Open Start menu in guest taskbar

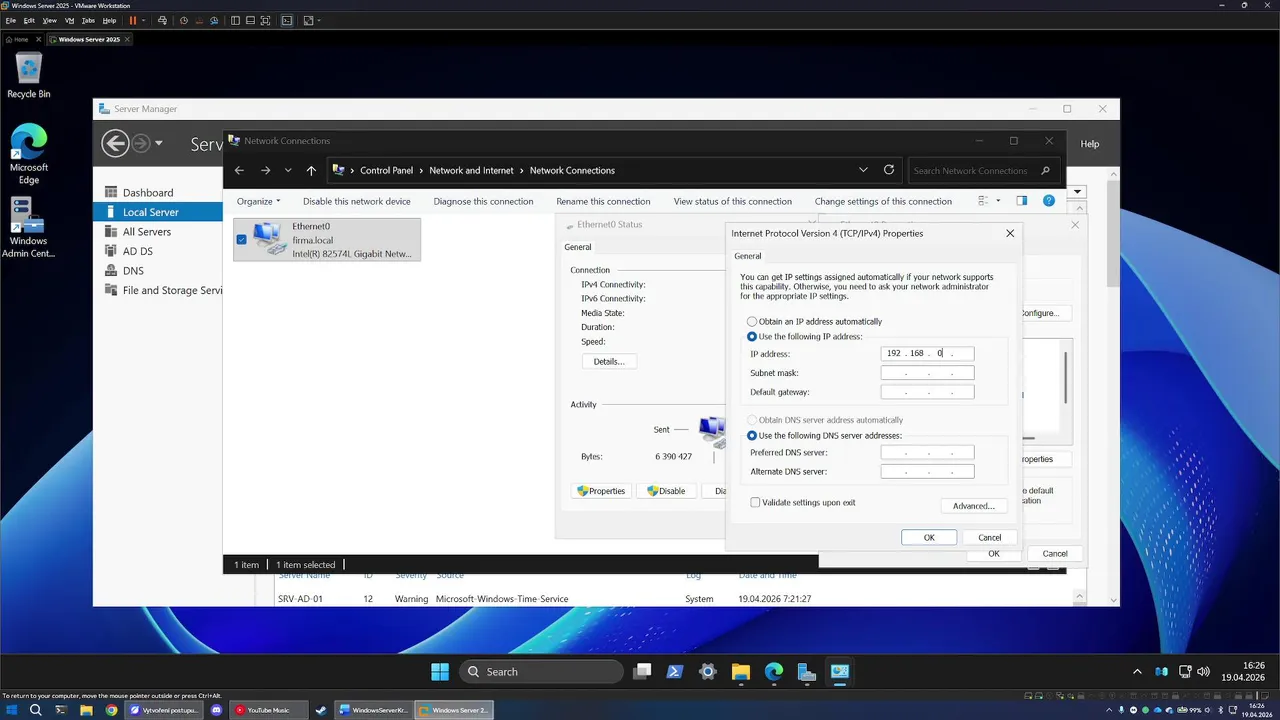tap(440, 672)
